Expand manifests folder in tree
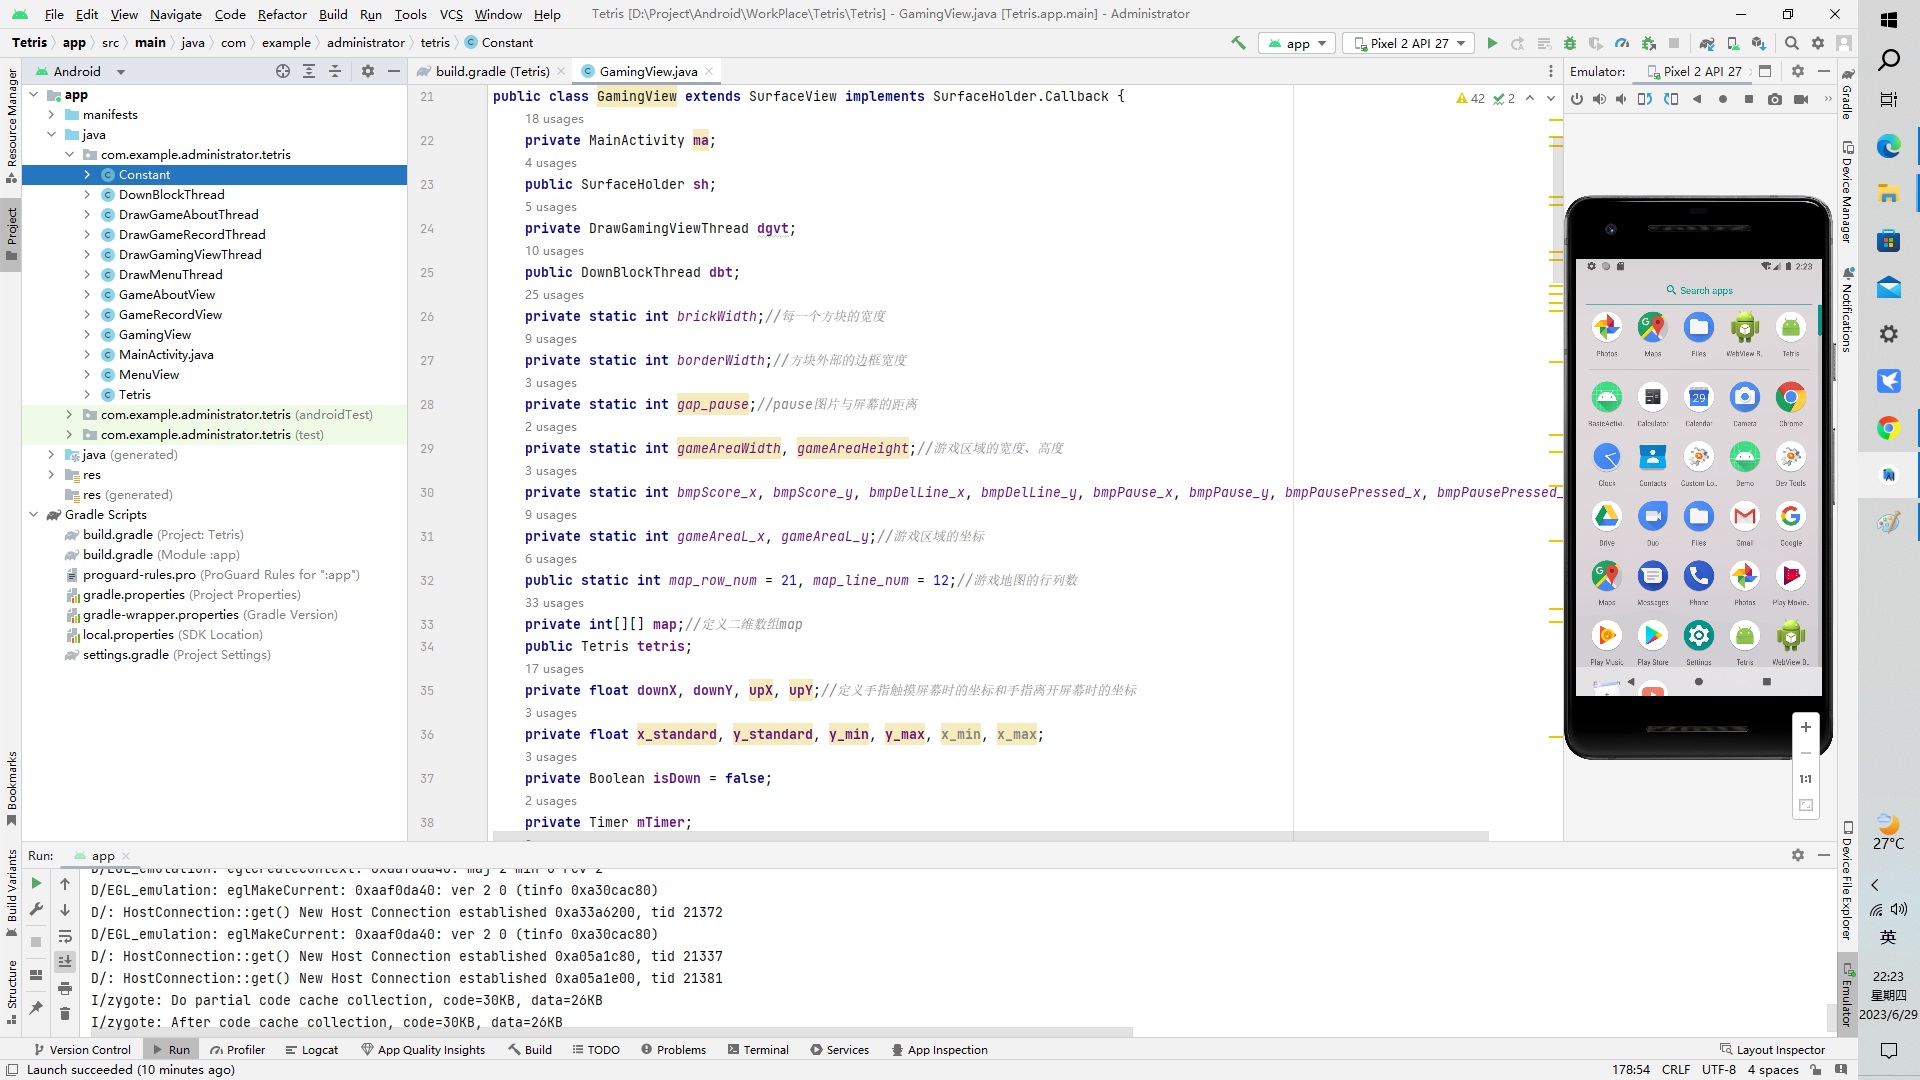1920x1080 pixels. (x=51, y=115)
